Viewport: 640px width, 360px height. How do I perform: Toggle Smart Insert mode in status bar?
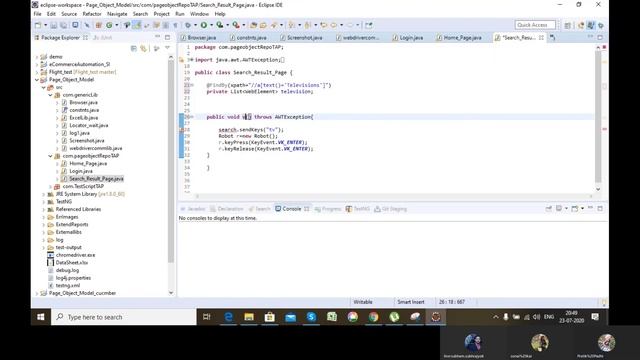[411, 302]
